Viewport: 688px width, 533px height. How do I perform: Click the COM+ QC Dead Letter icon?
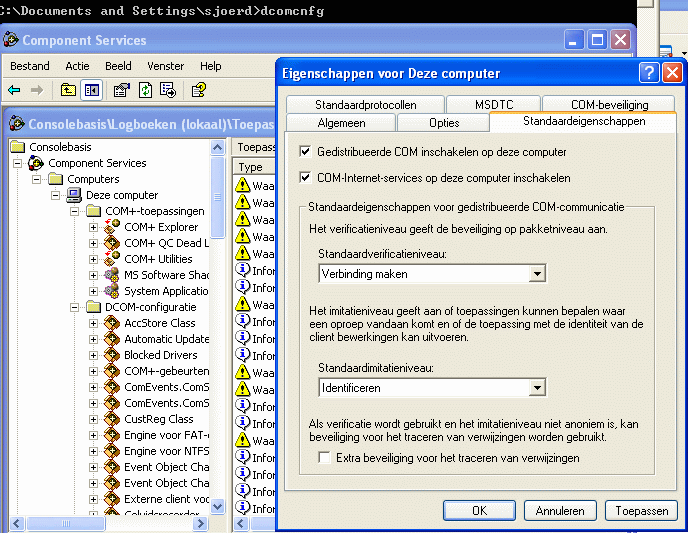[x=112, y=243]
